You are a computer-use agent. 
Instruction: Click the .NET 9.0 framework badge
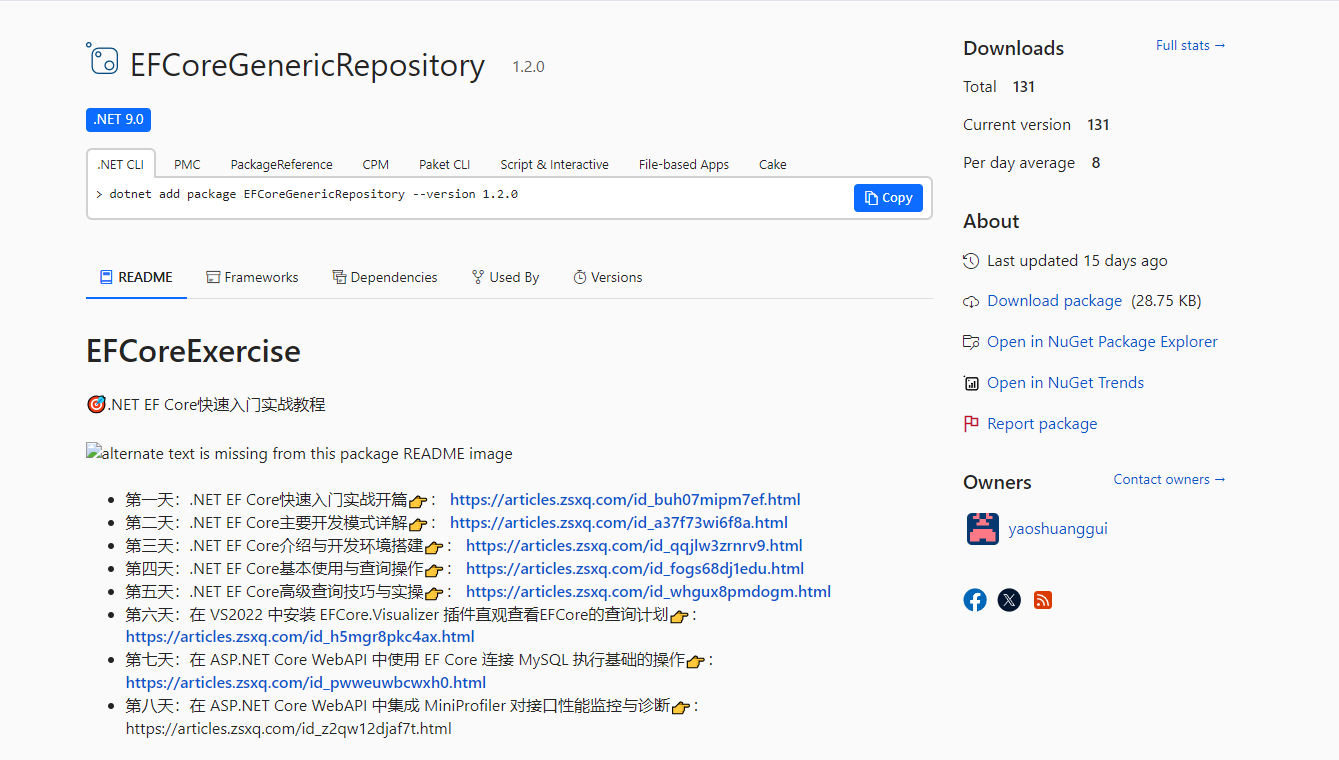point(118,120)
